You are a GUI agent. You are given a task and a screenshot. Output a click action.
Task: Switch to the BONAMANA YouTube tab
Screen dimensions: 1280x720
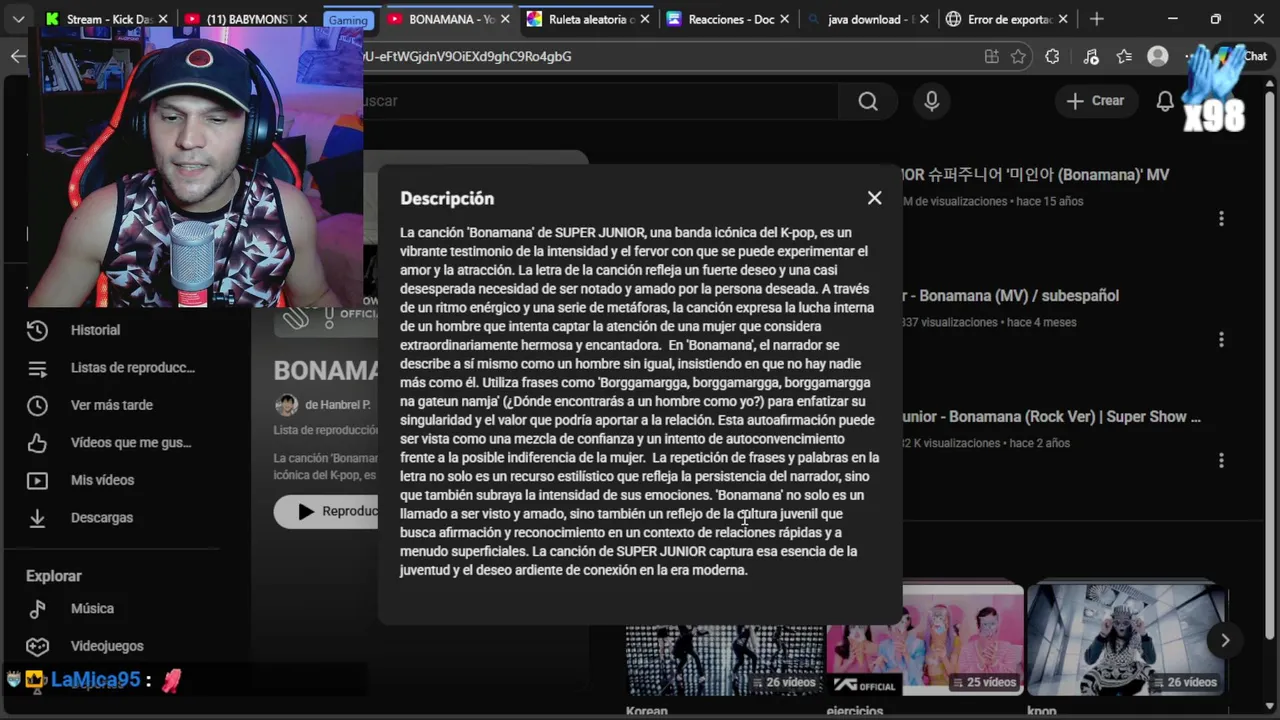pyautogui.click(x=450, y=19)
